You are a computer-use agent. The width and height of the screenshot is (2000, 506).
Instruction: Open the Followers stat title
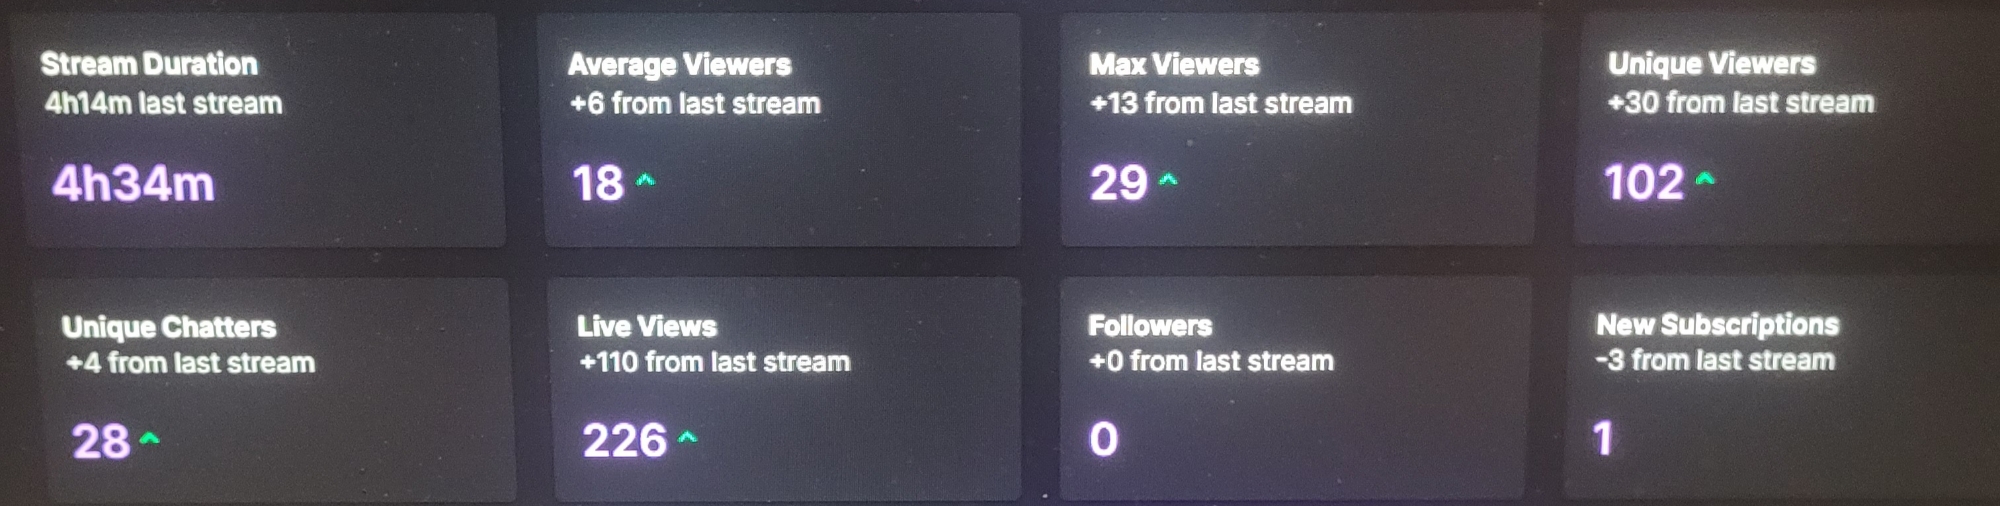[1150, 326]
